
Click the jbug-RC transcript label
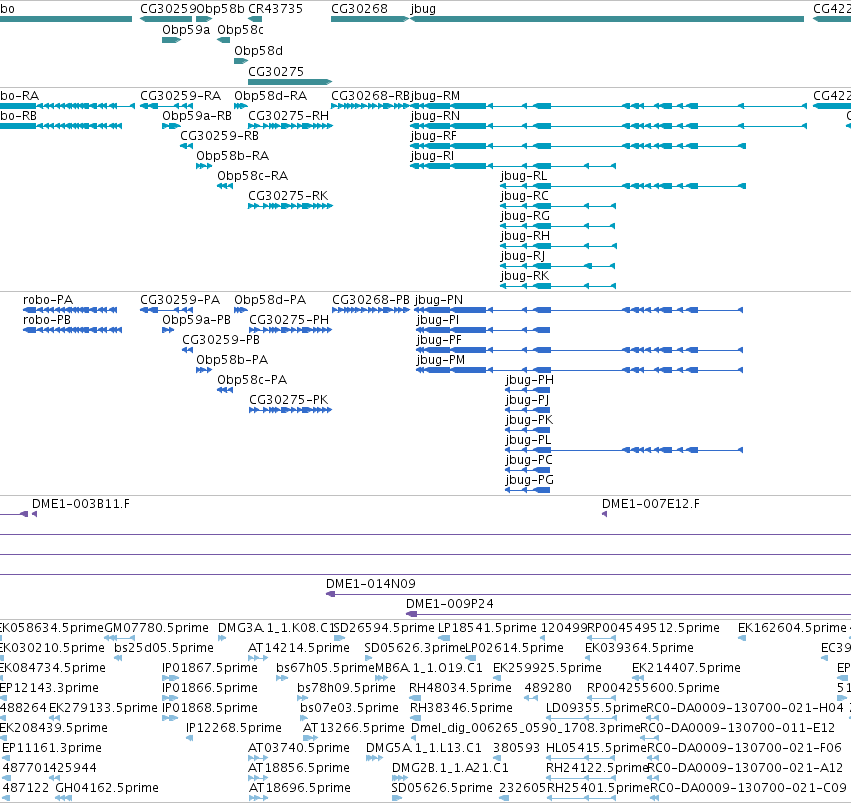(x=524, y=196)
